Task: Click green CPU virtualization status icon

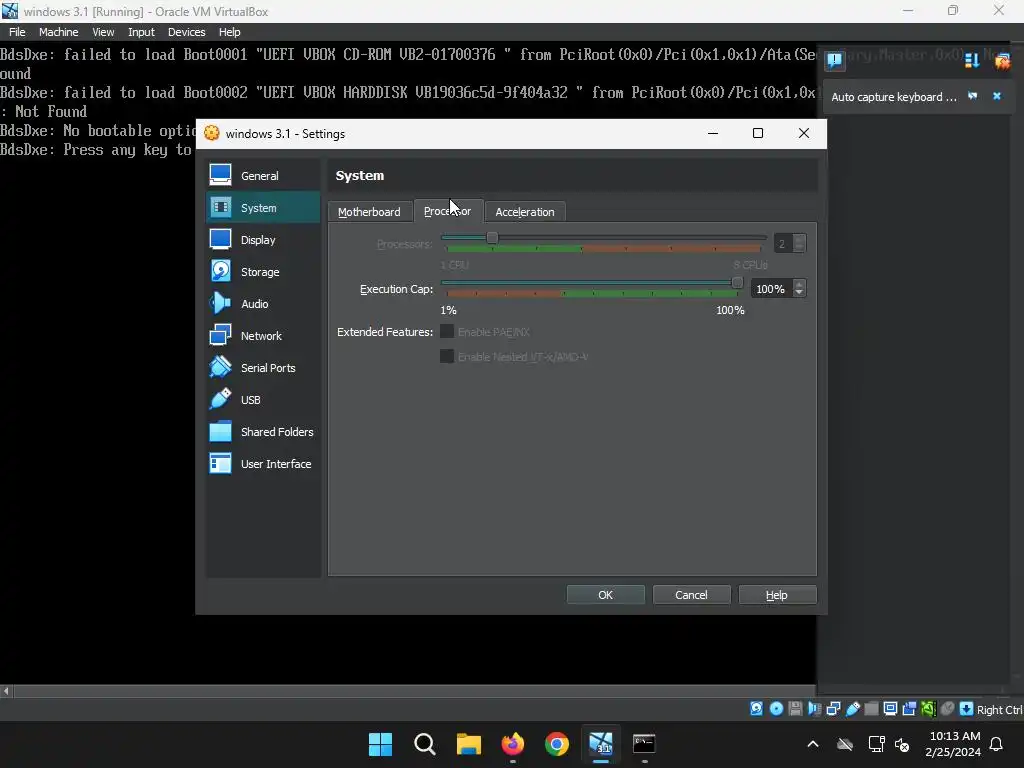Action: (x=928, y=709)
